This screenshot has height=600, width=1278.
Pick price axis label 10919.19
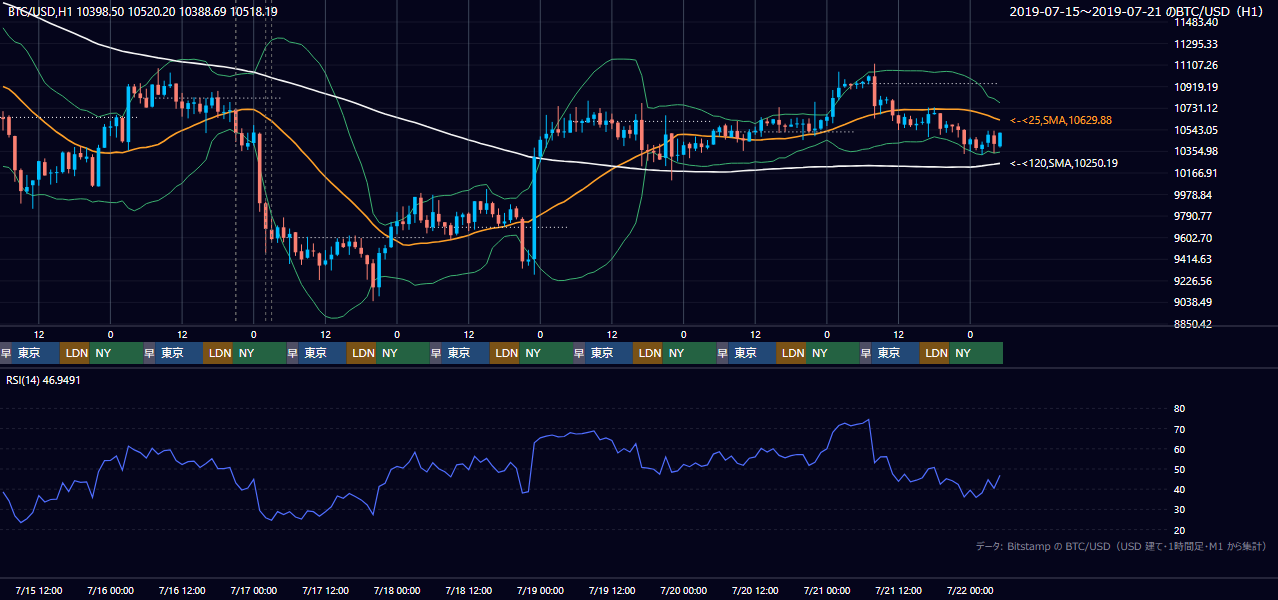pos(1196,87)
